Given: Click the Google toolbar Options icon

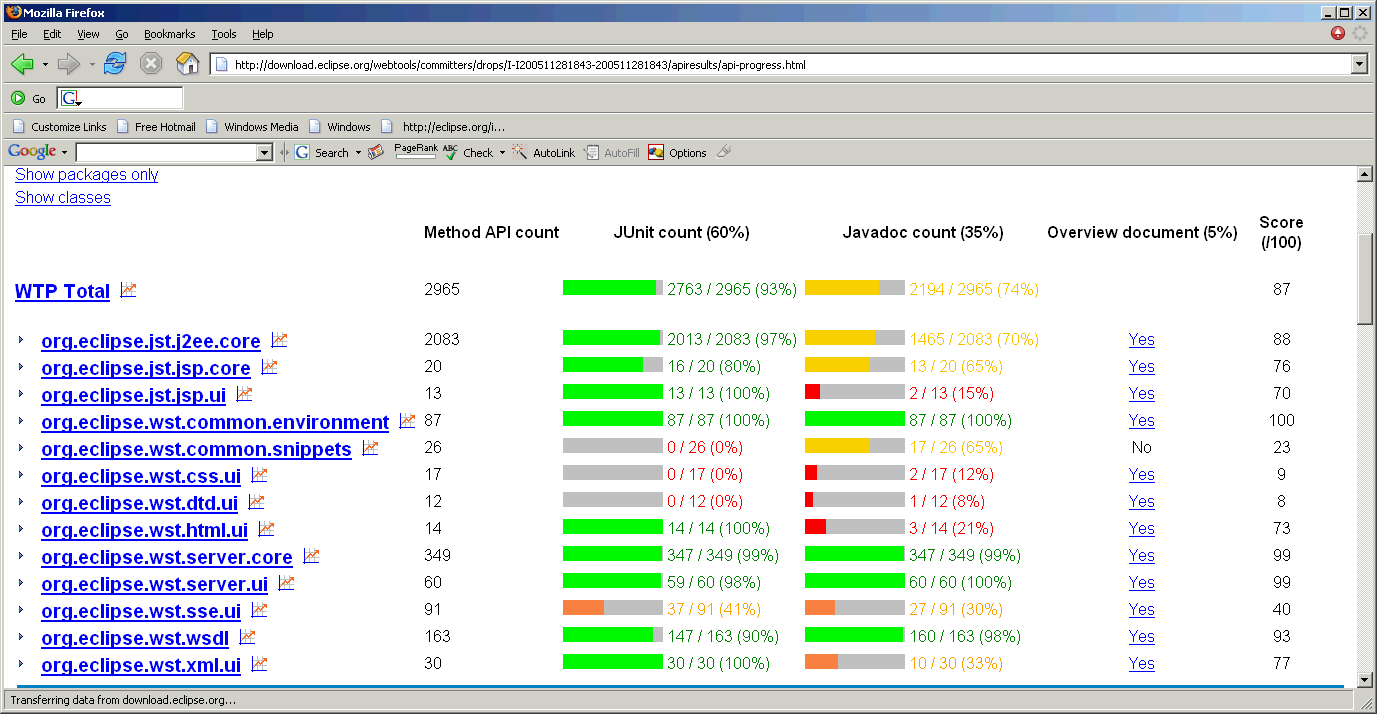Looking at the screenshot, I should (656, 153).
